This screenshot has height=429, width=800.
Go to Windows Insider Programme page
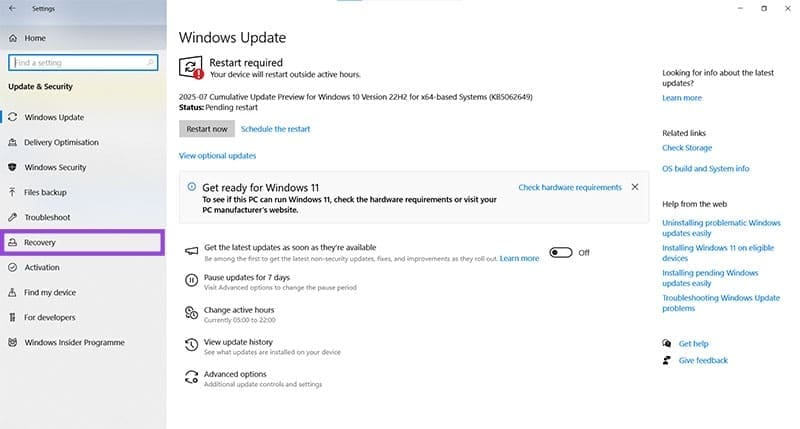coord(83,342)
